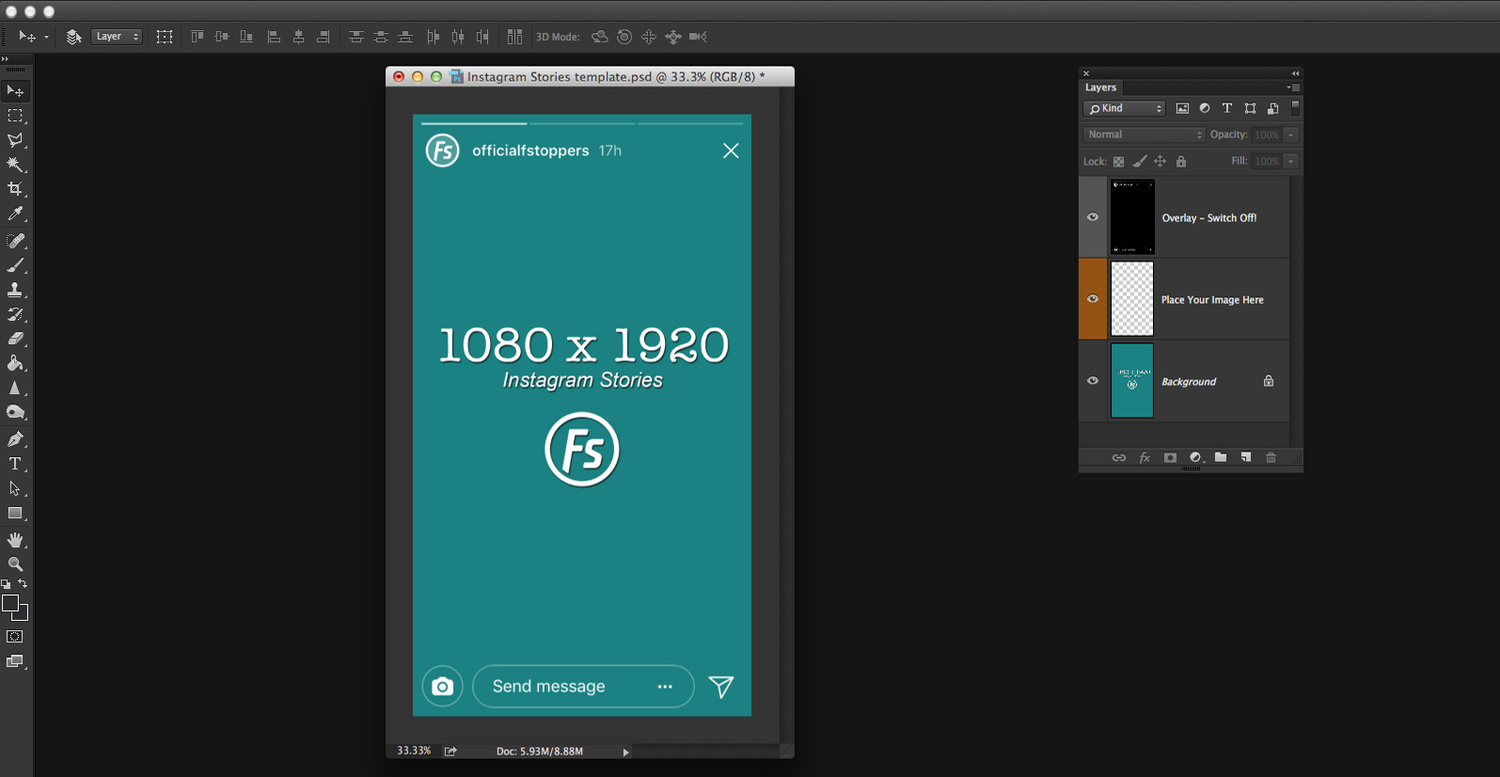Open the Add layer style menu

tap(1144, 457)
